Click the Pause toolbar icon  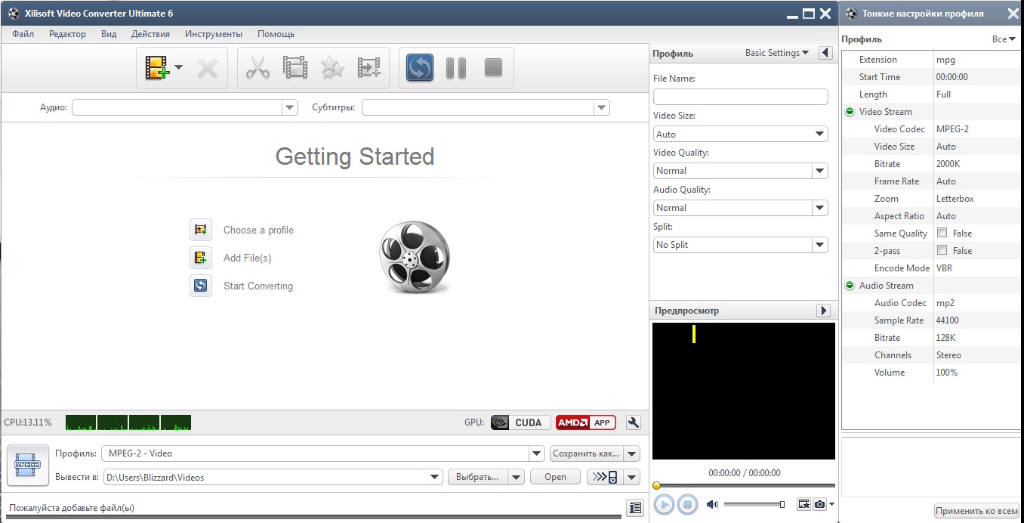456,68
